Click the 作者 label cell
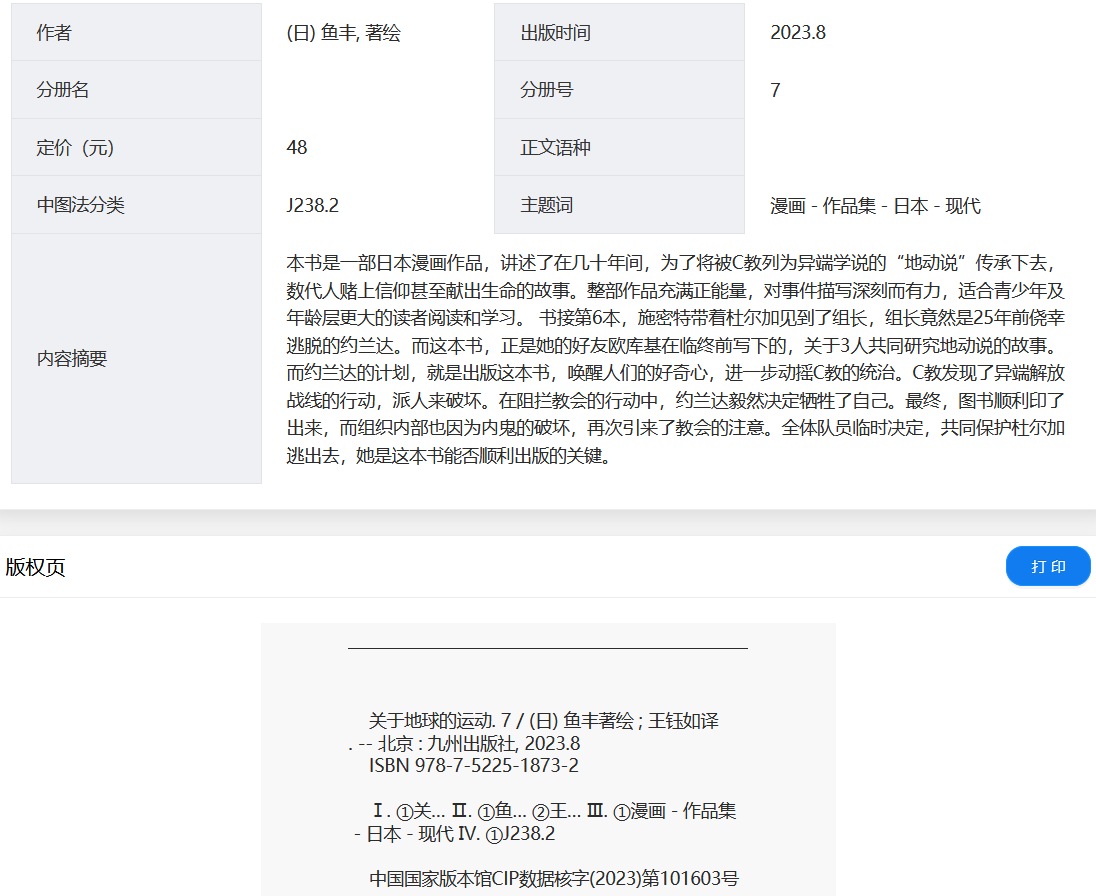The width and height of the screenshot is (1096, 896). click(136, 32)
